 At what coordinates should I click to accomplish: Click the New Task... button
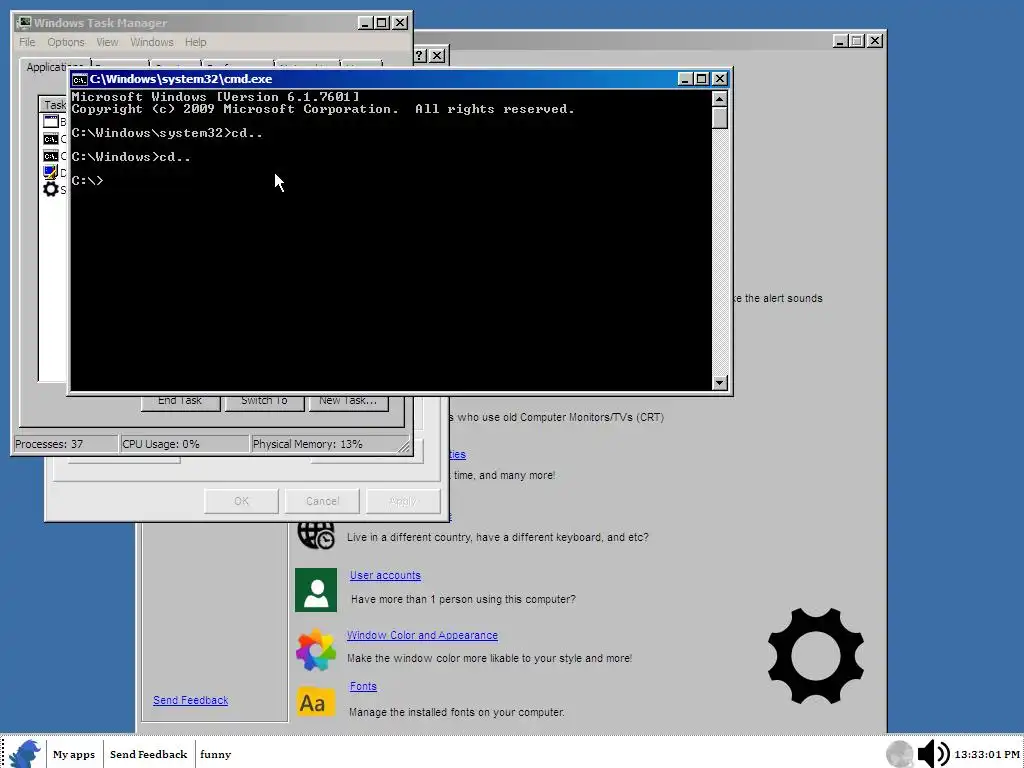347,402
